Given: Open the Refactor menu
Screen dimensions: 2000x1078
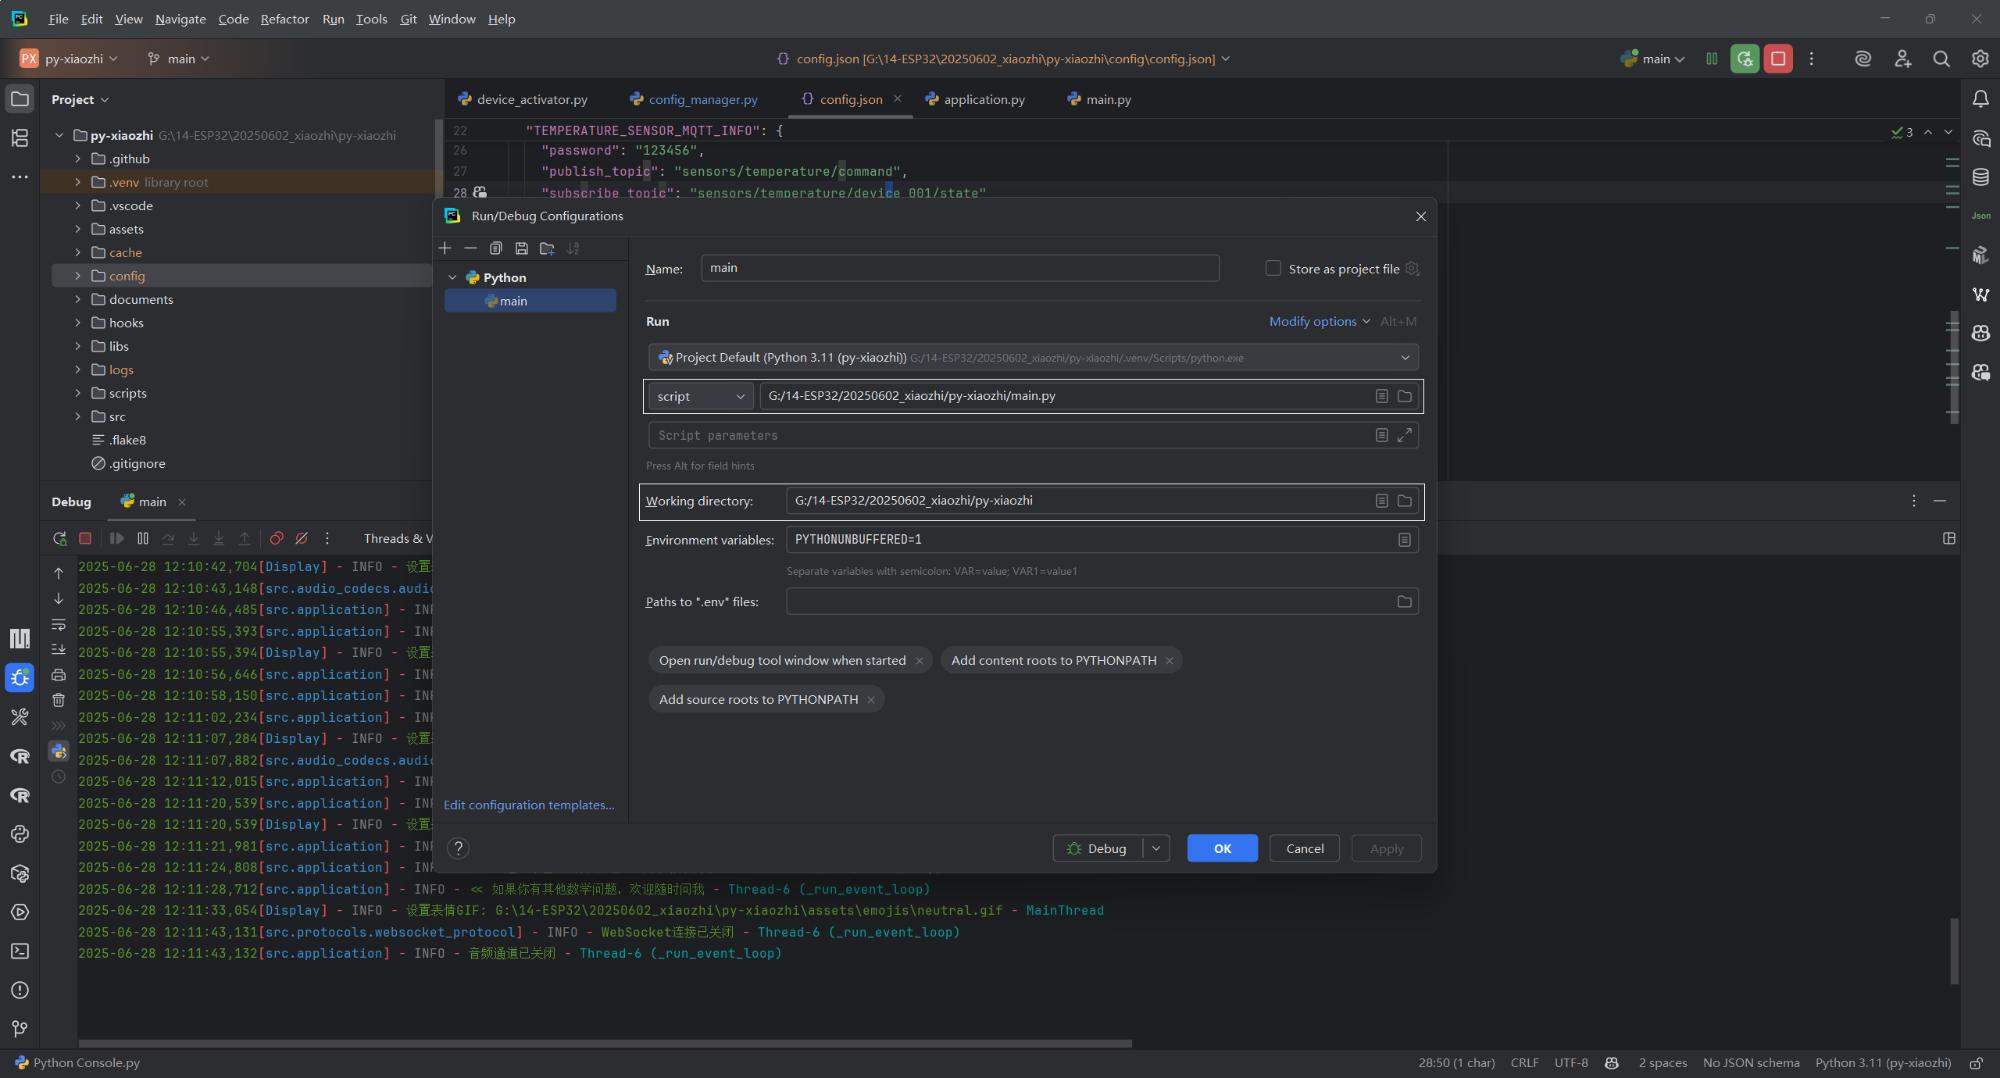Looking at the screenshot, I should coord(284,19).
